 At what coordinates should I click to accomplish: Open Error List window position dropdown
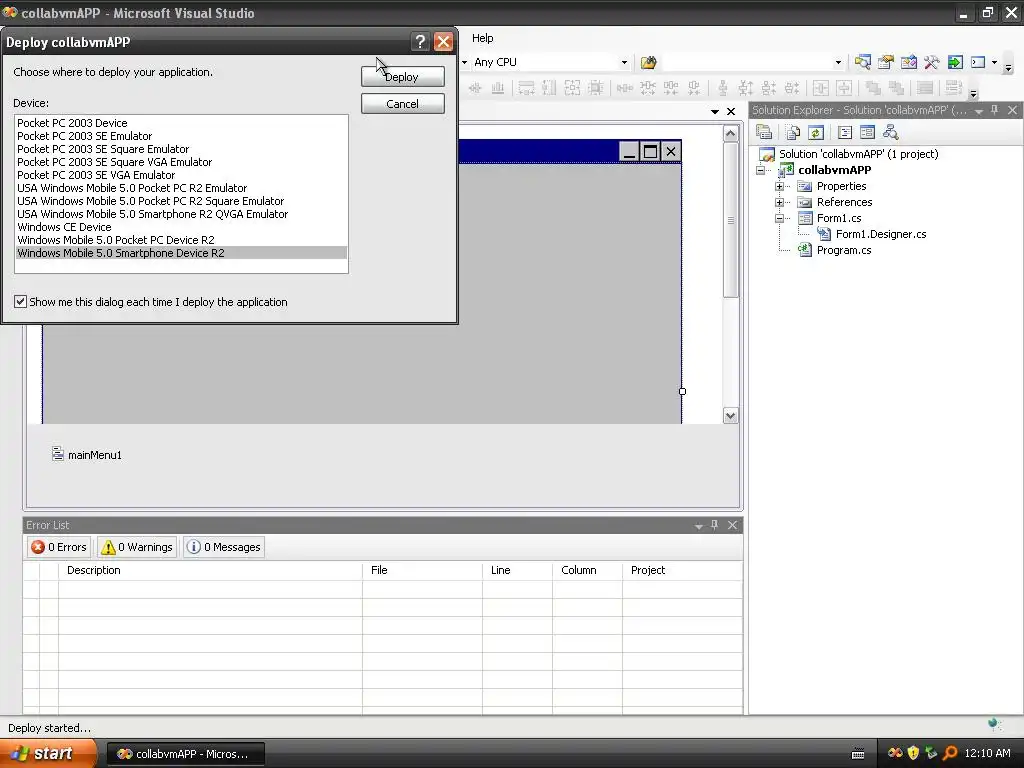698,525
